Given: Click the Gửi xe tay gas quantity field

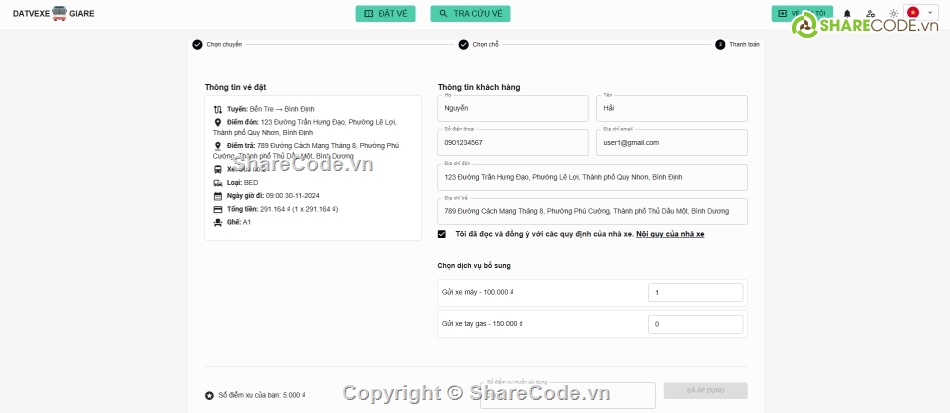Looking at the screenshot, I should [696, 324].
